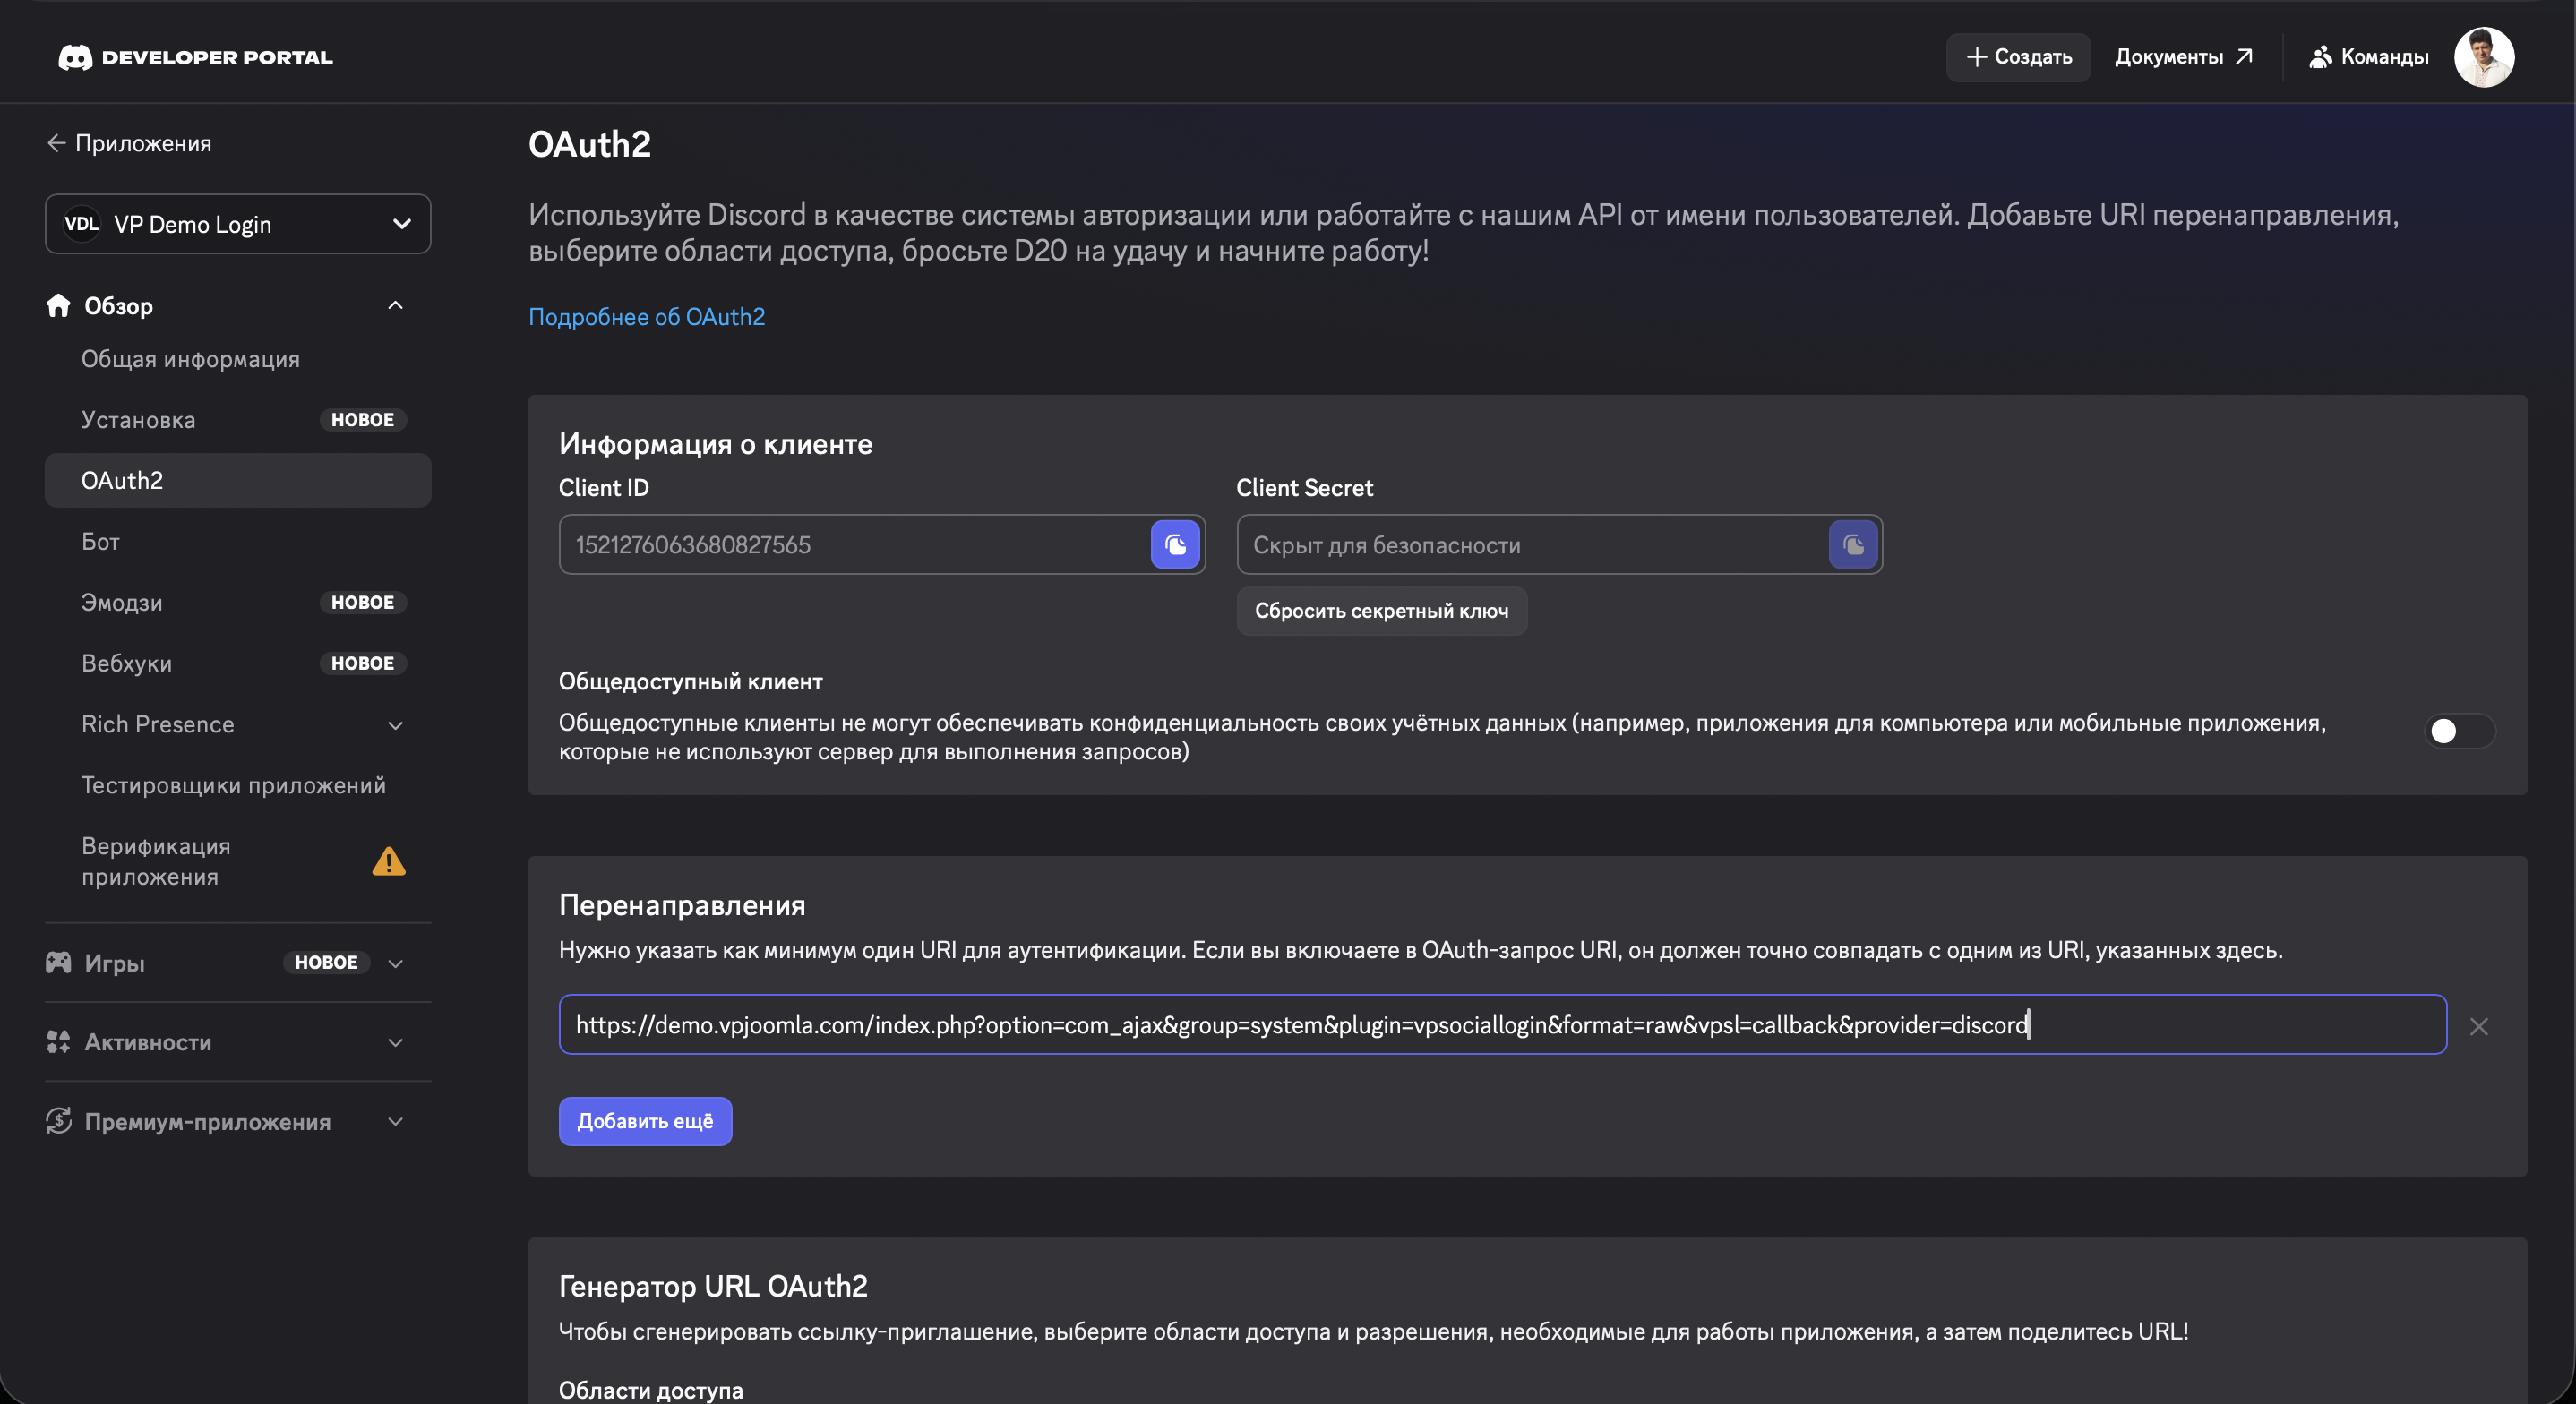
Task: Click the Премиум-приложения section icon
Action: 59,1121
